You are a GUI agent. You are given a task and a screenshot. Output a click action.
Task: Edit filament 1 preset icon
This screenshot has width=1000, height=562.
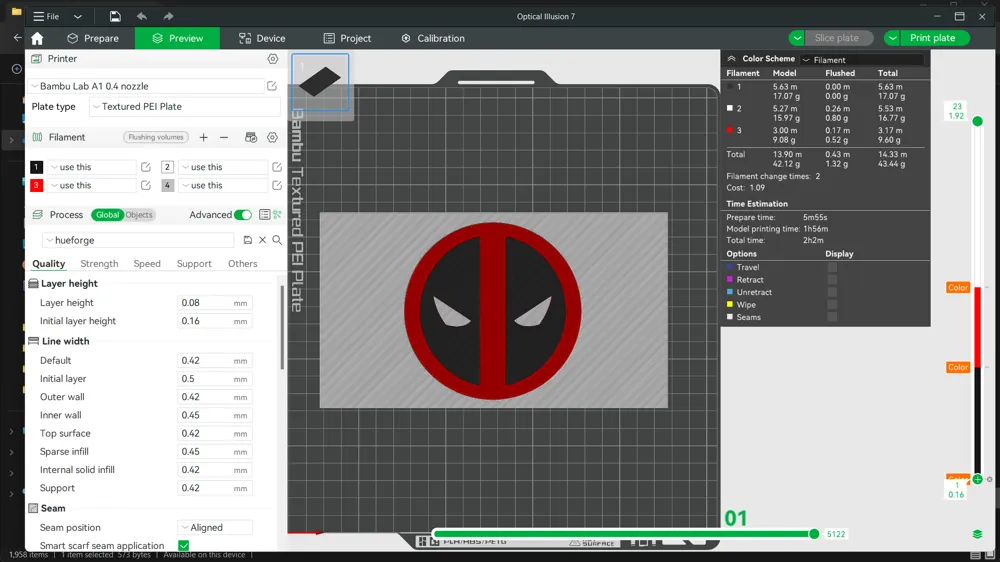click(x=145, y=167)
